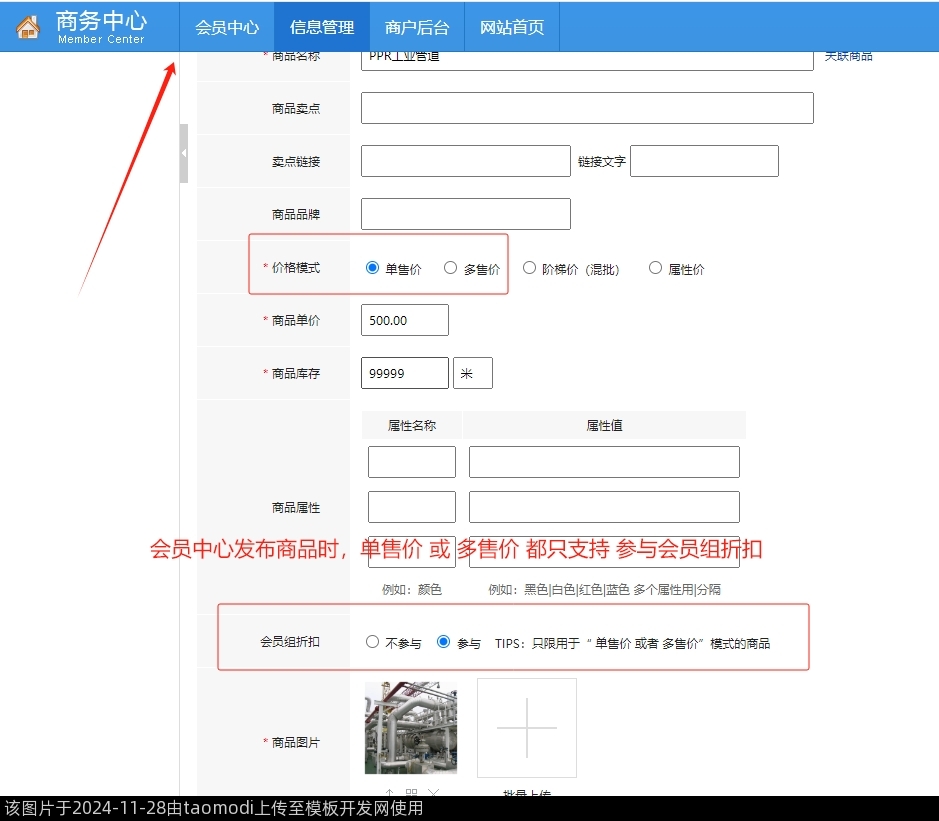The width and height of the screenshot is (939, 821).
Task: Open 网站首页 from the top navigation
Action: (x=512, y=27)
